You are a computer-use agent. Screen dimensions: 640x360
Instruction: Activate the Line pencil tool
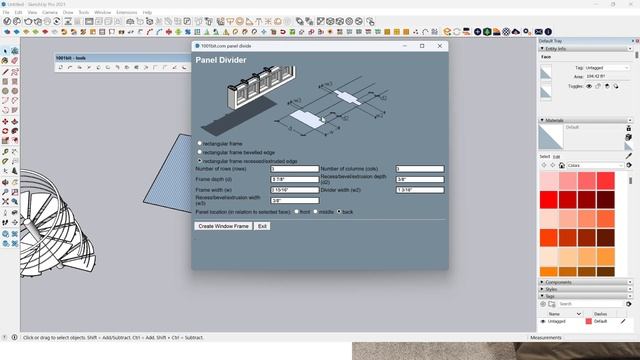point(5,72)
